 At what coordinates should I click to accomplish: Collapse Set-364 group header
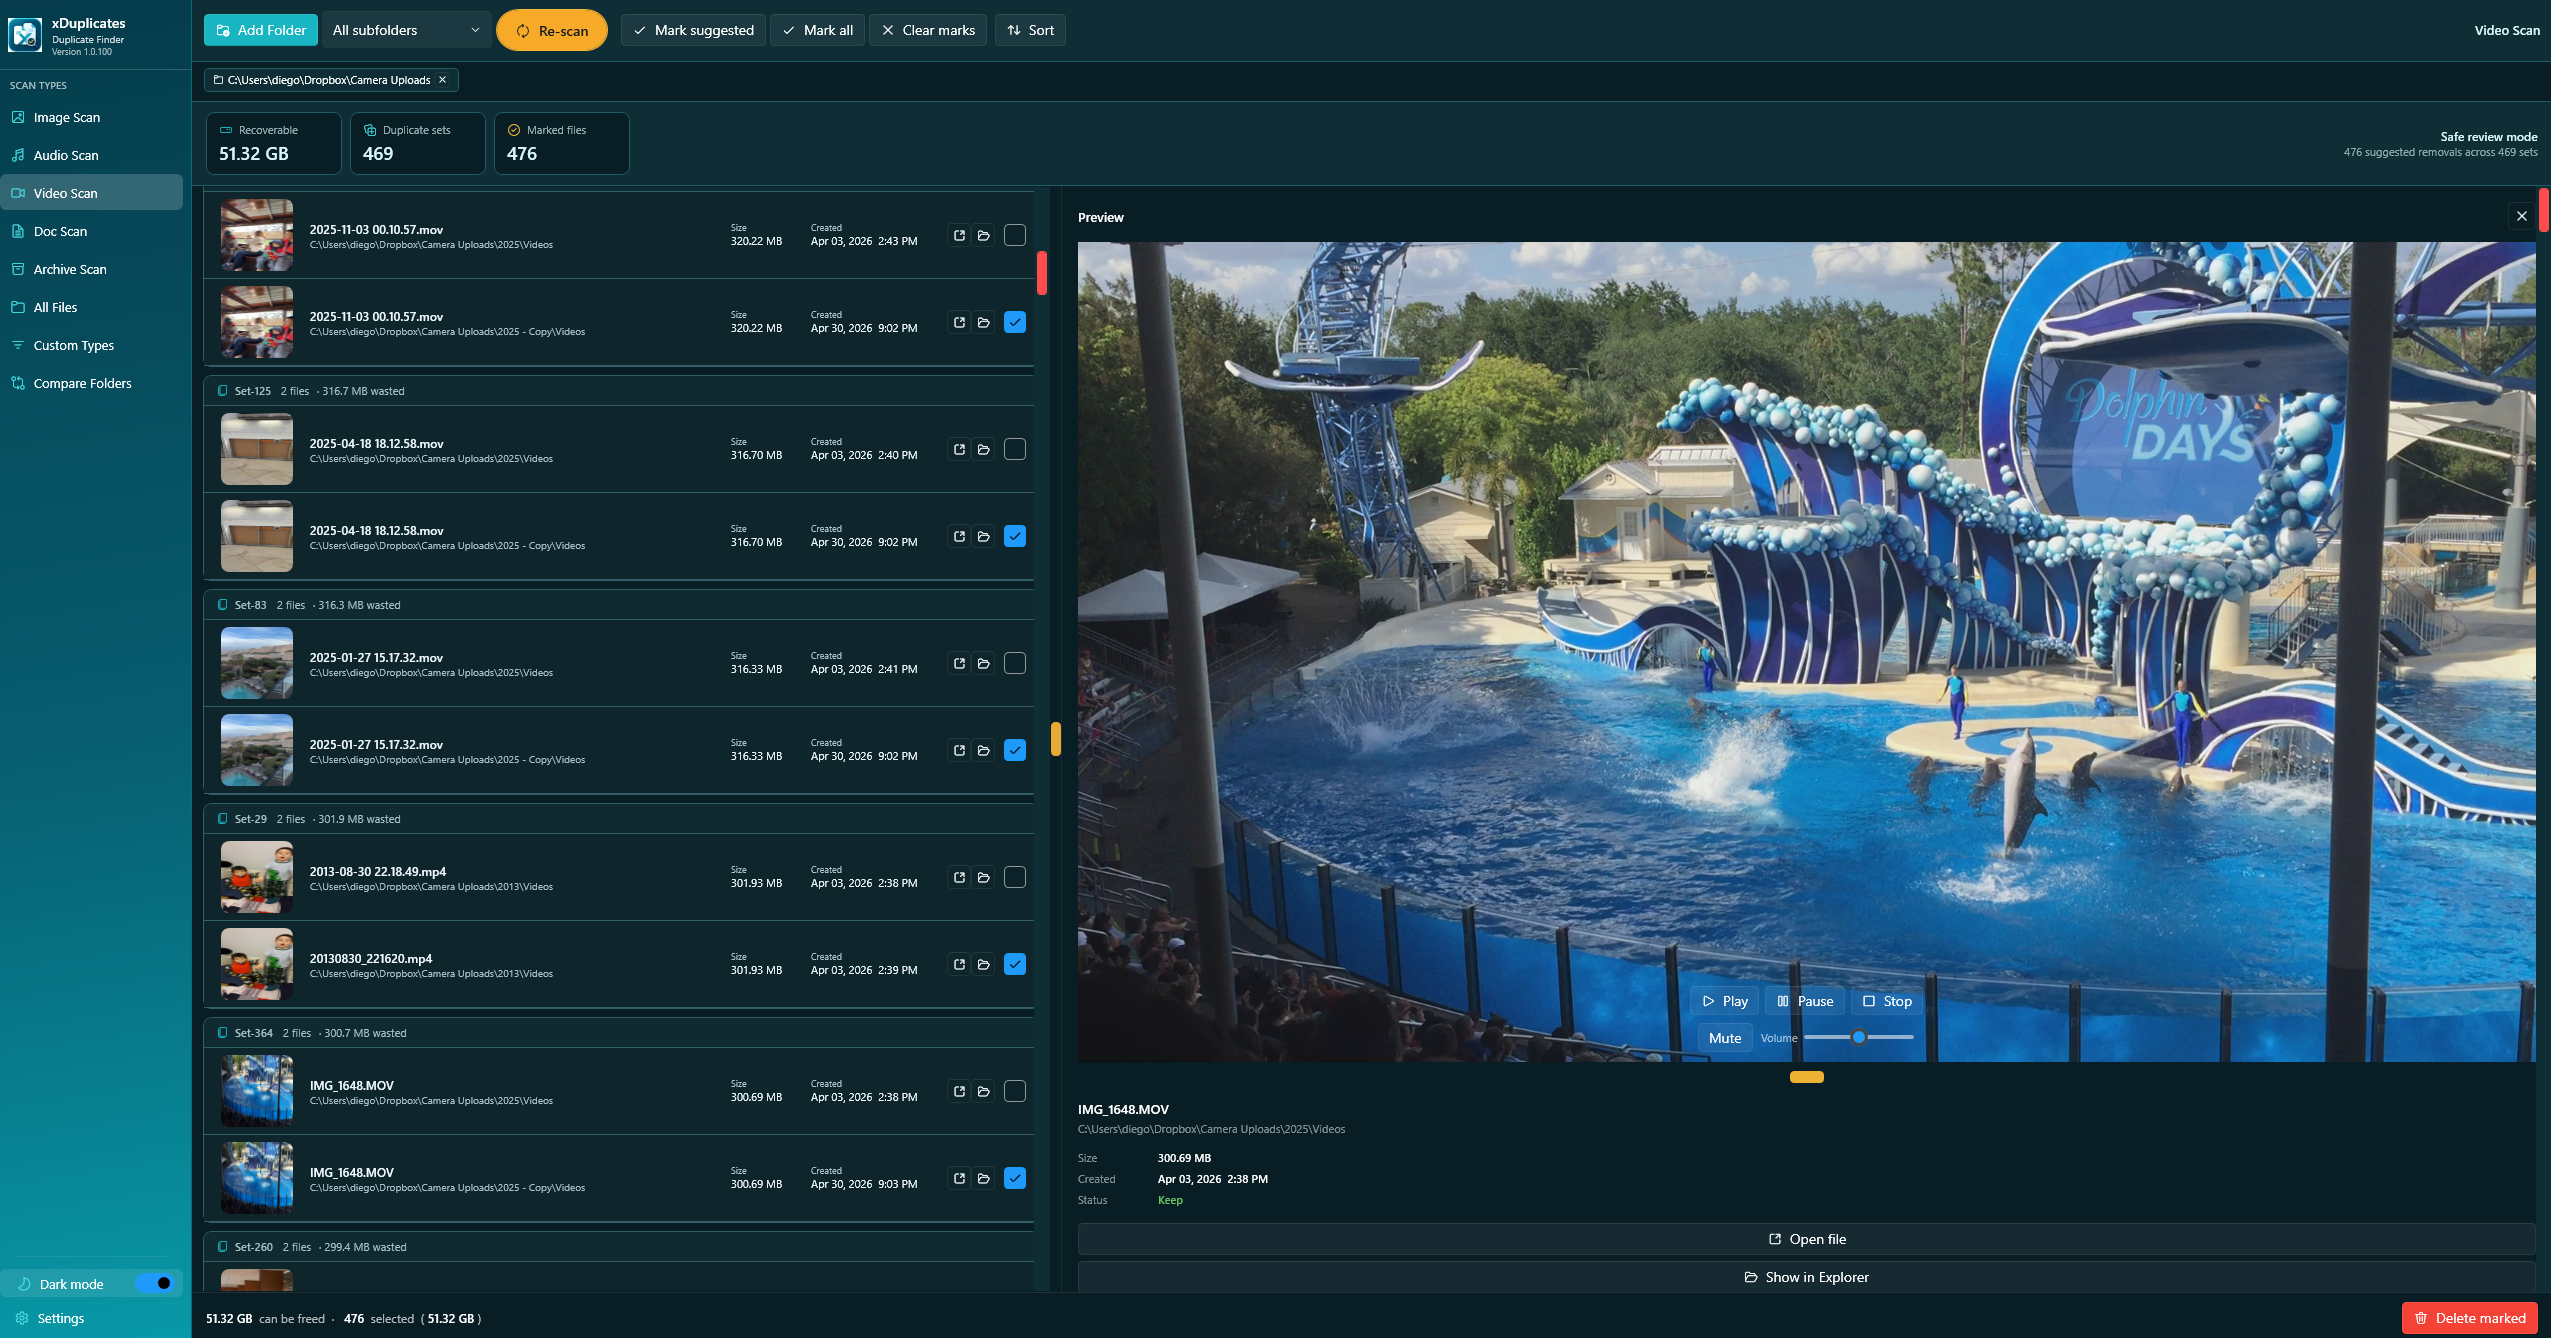[618, 1033]
